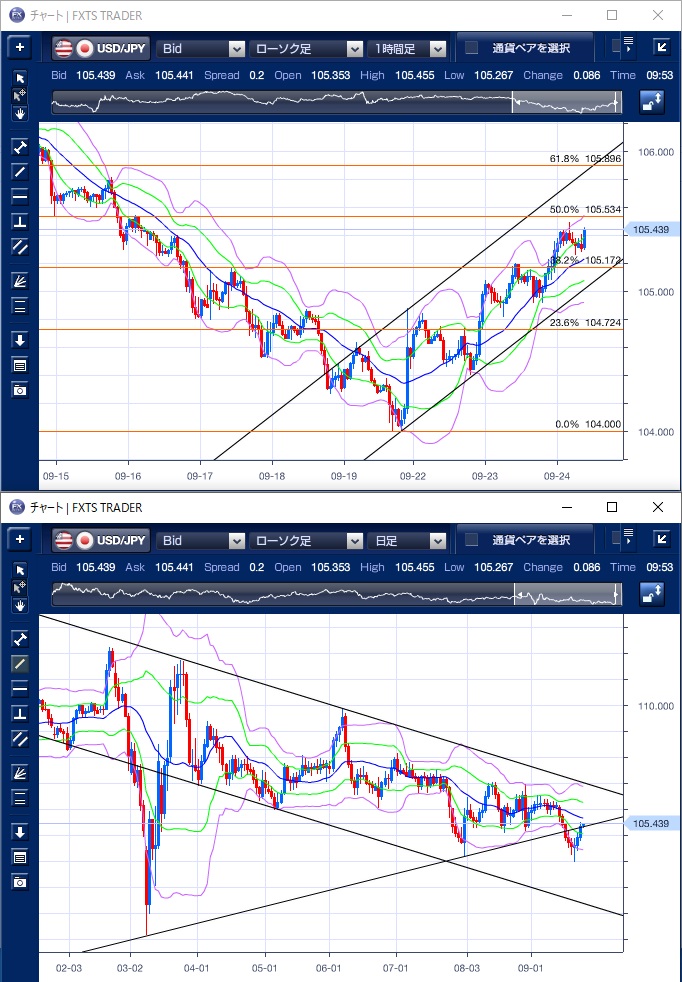This screenshot has width=682, height=982.
Task: Select the trendline tool in the top chart
Action: point(20,171)
